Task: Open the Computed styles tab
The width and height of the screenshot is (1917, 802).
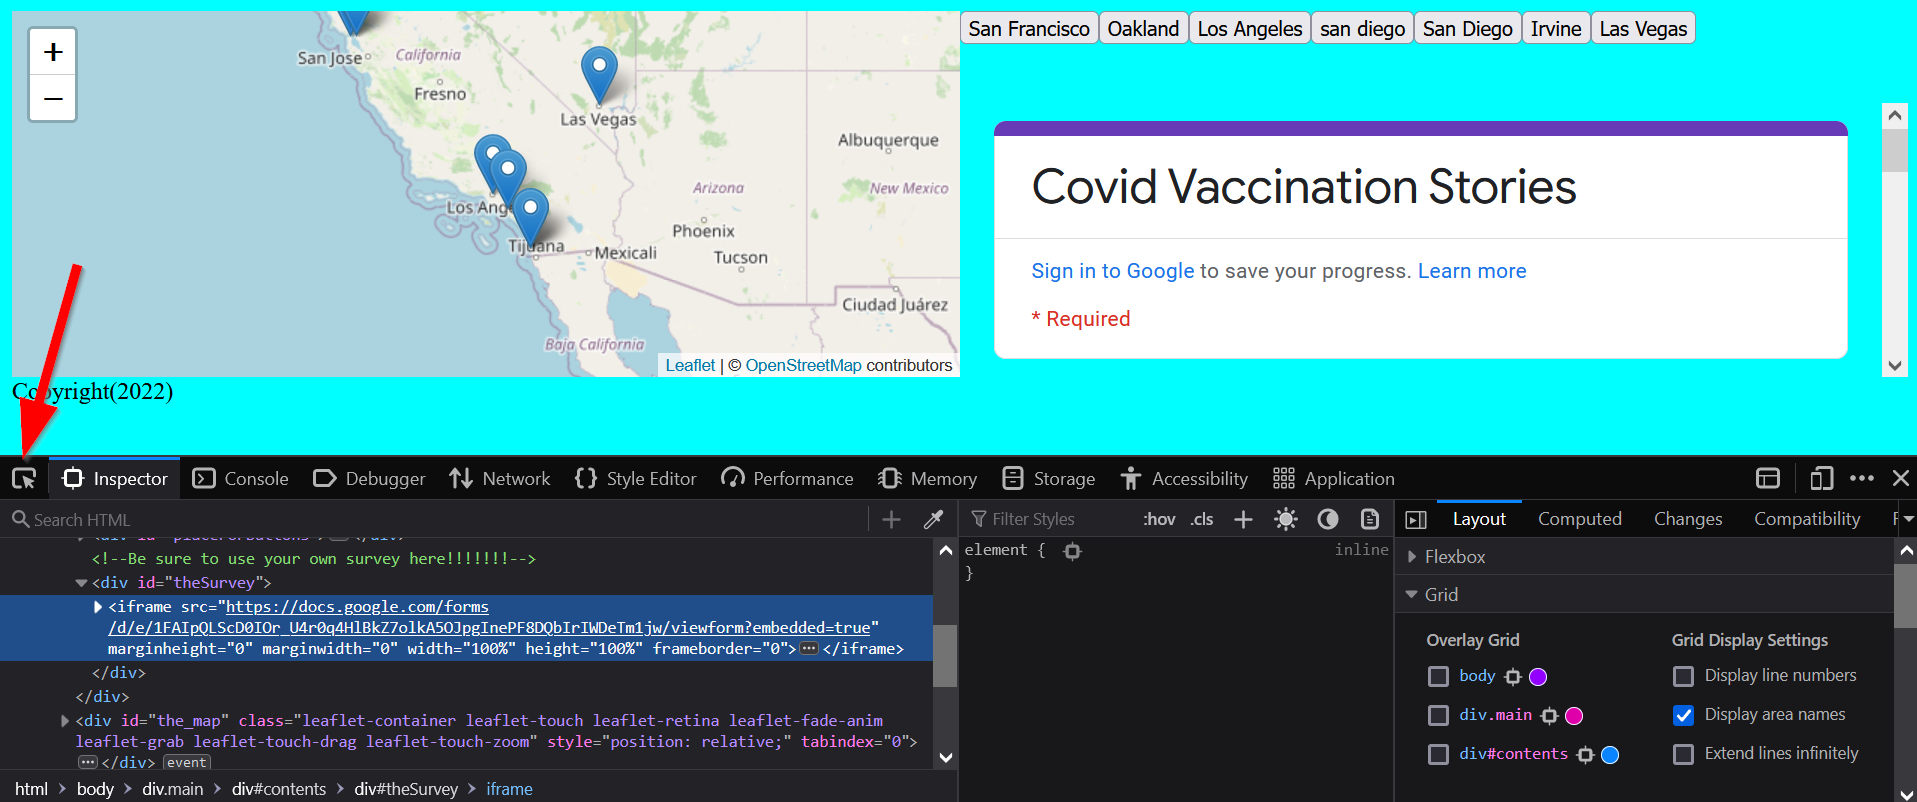Action: click(1579, 519)
